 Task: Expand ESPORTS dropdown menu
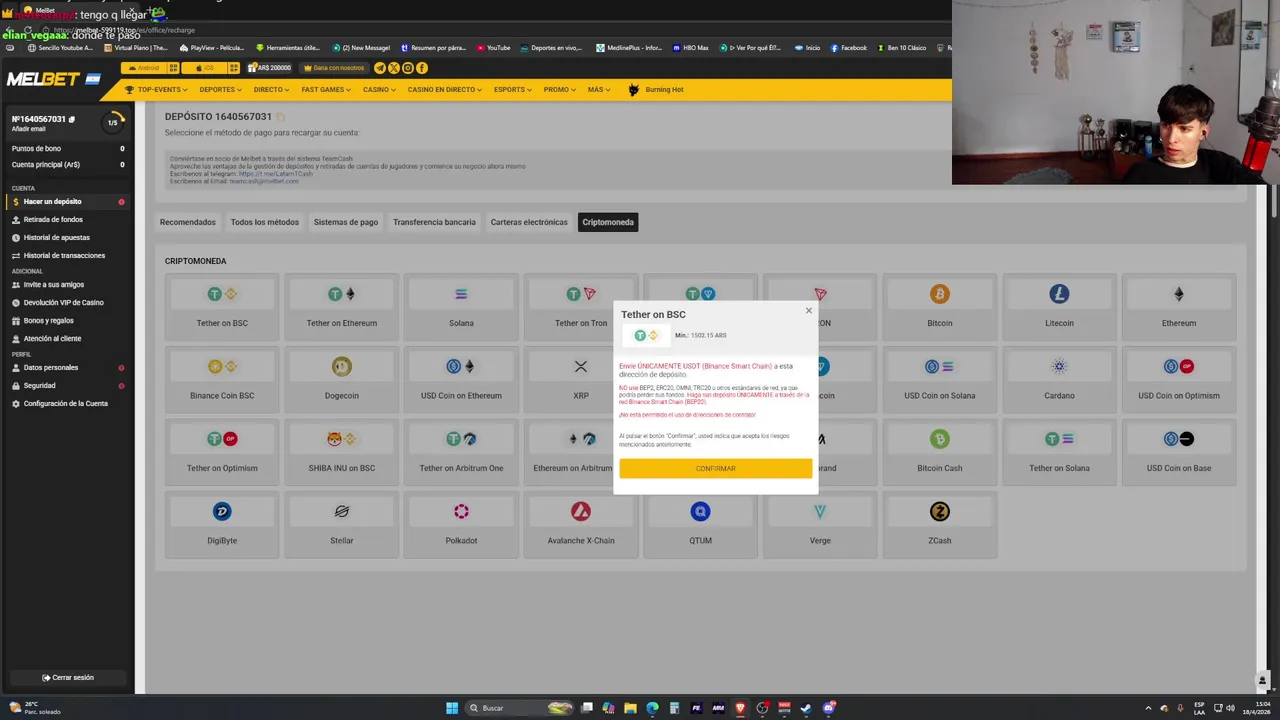pos(513,90)
